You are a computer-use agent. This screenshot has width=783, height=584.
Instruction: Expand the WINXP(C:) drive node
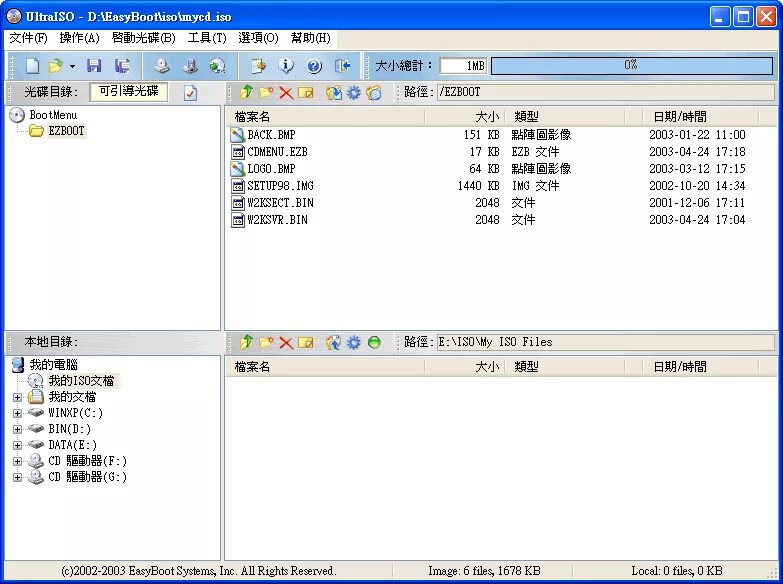tap(17, 414)
